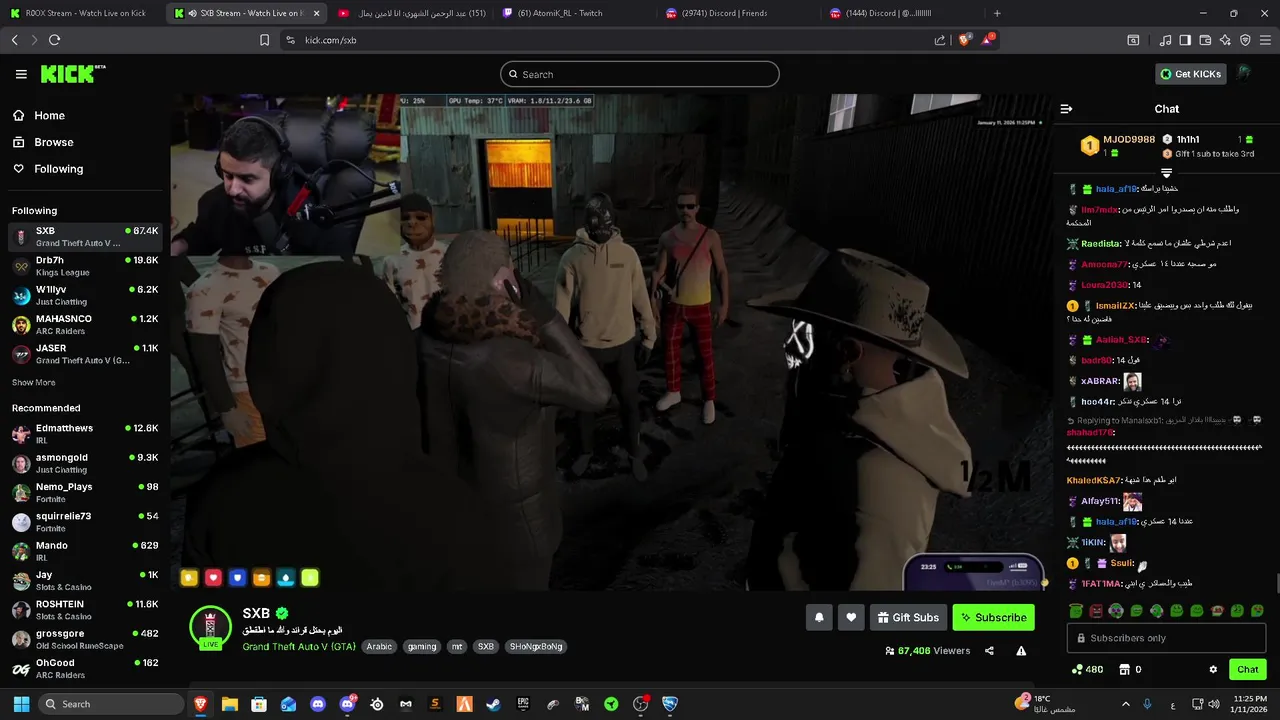Turn on notifications with bell icon
The width and height of the screenshot is (1280, 720).
[819, 618]
